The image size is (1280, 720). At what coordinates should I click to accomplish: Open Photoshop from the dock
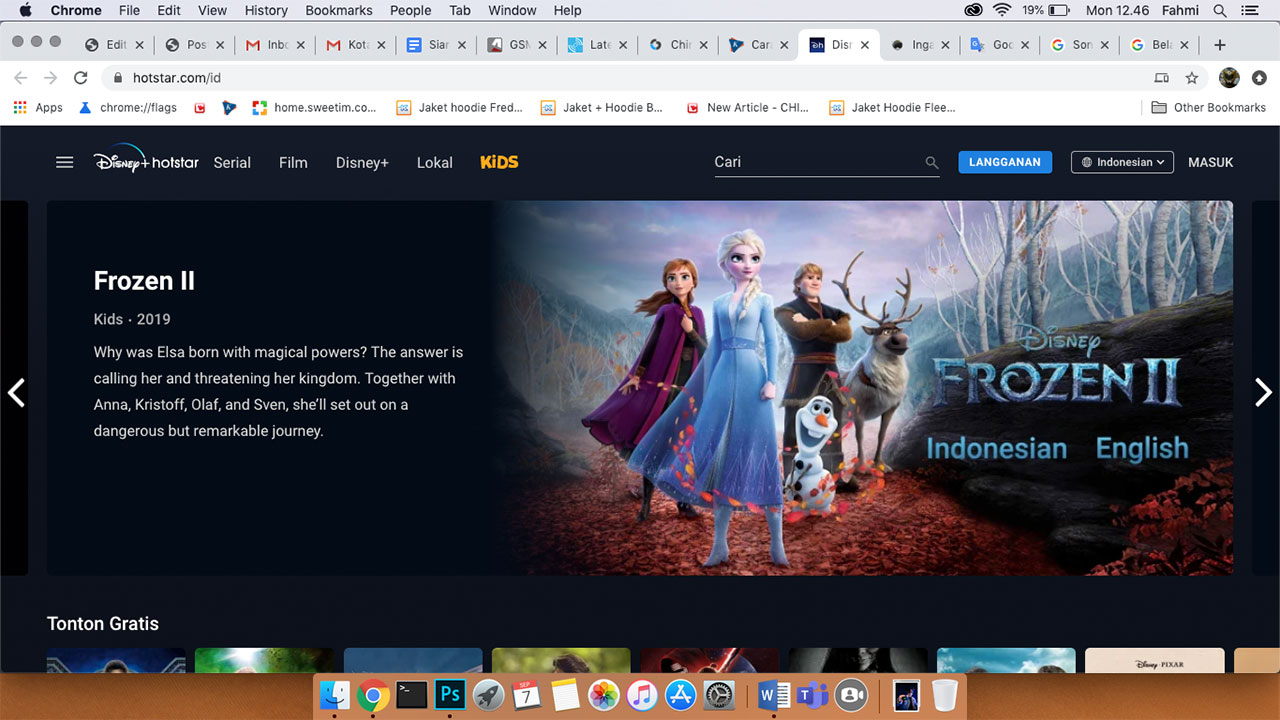tap(451, 694)
